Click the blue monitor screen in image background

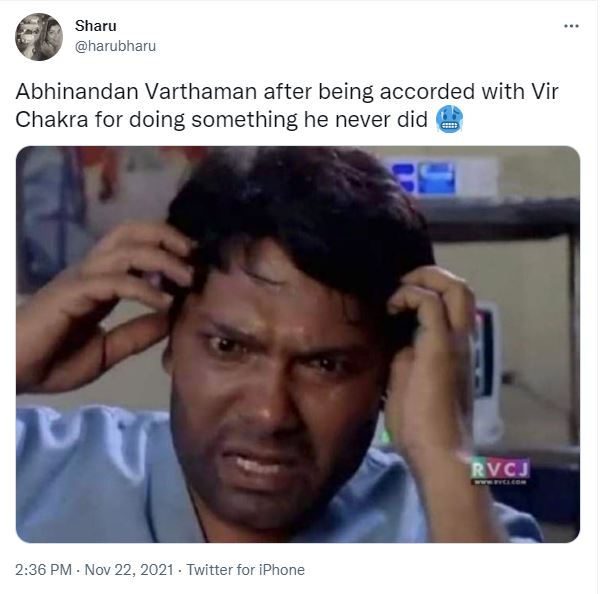point(425,177)
